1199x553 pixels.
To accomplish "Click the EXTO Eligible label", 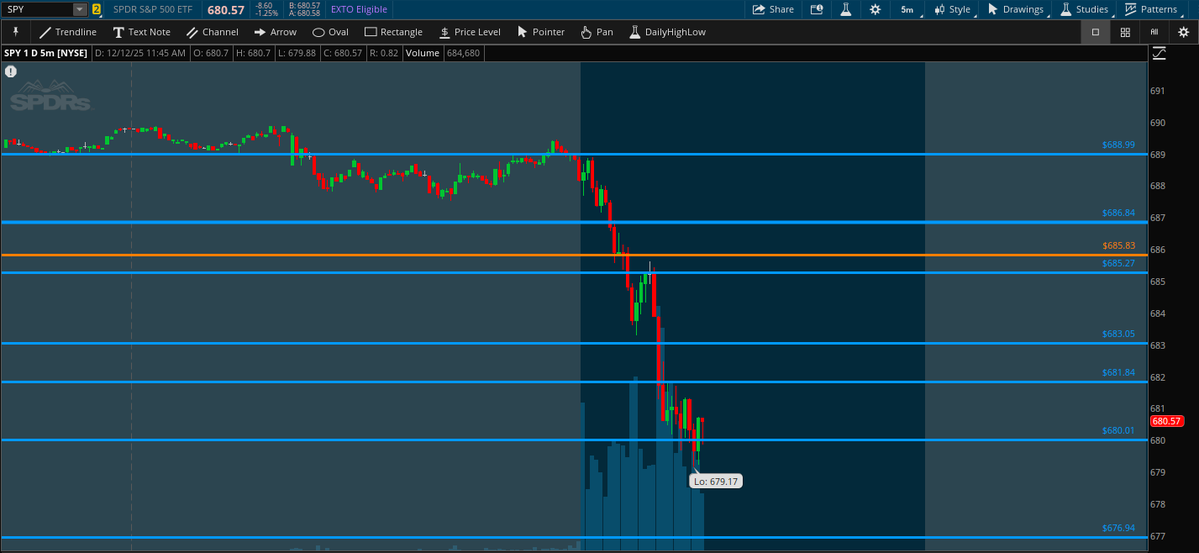I will (359, 9).
